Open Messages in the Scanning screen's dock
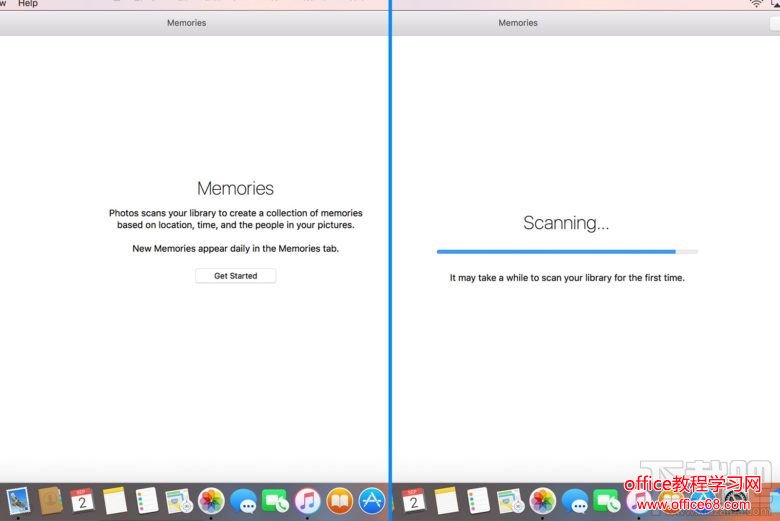The image size is (780, 521). tap(575, 502)
